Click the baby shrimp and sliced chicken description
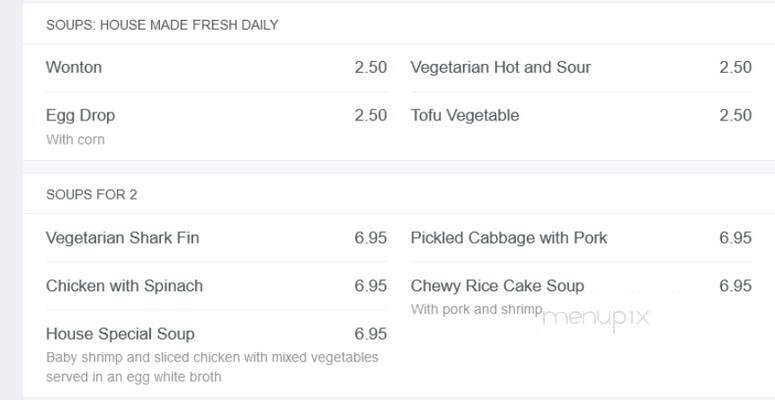 pos(213,367)
